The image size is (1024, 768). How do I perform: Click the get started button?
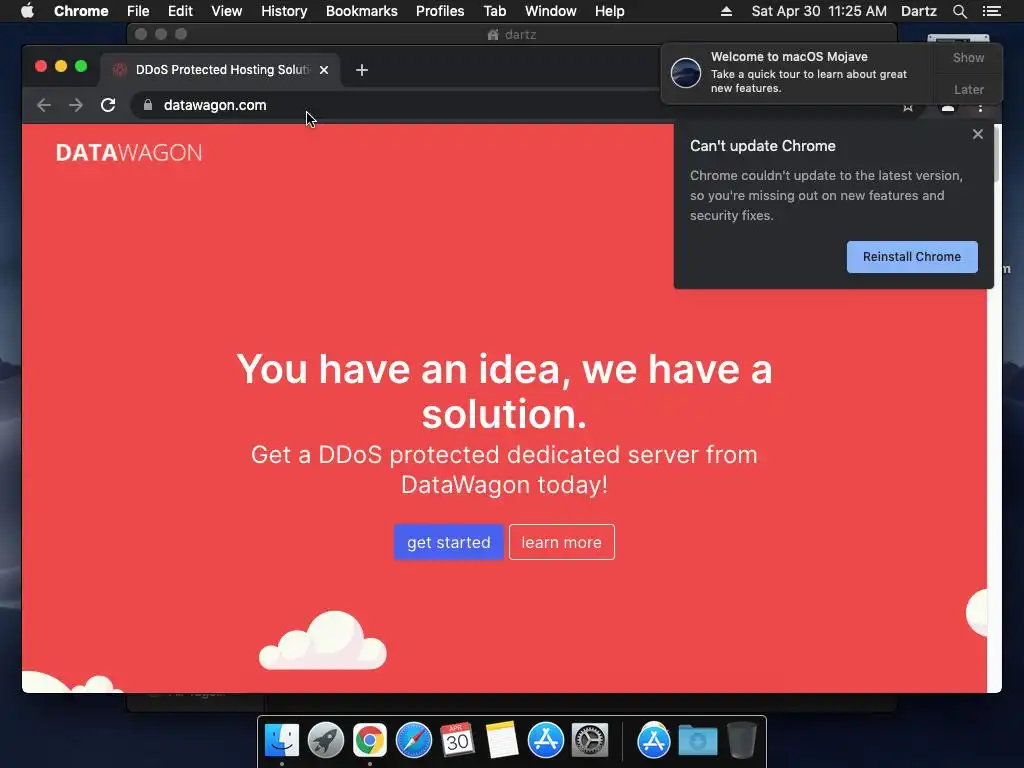[x=449, y=542]
